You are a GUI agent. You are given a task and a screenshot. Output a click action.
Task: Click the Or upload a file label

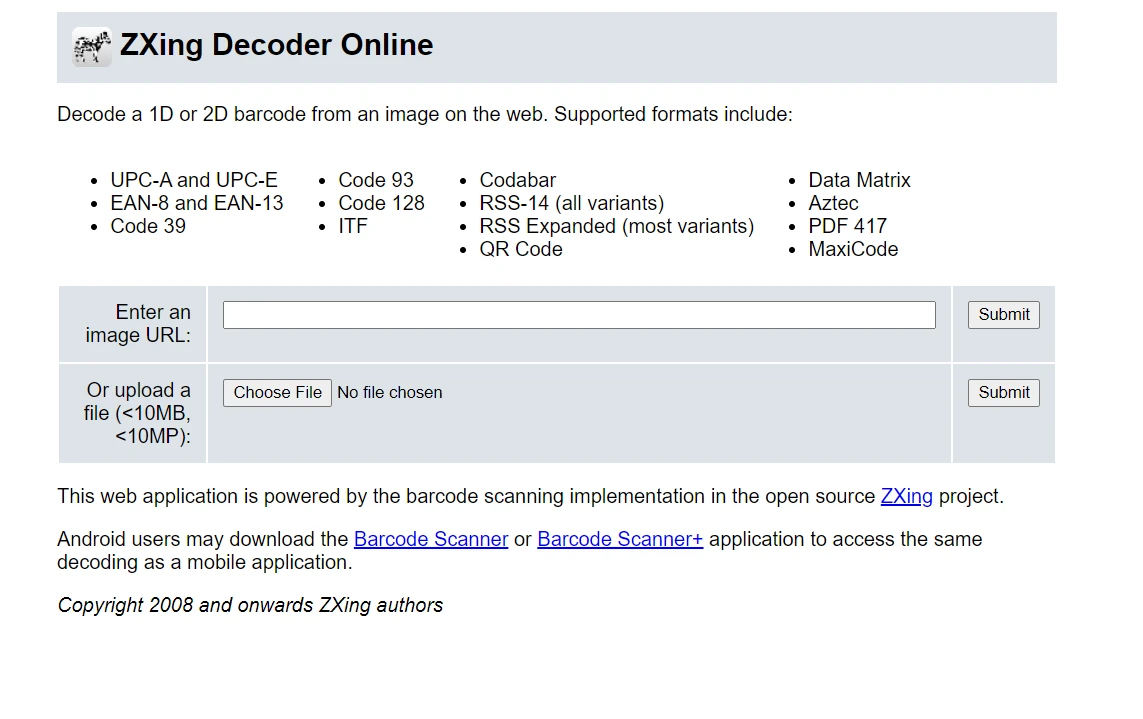click(138, 413)
